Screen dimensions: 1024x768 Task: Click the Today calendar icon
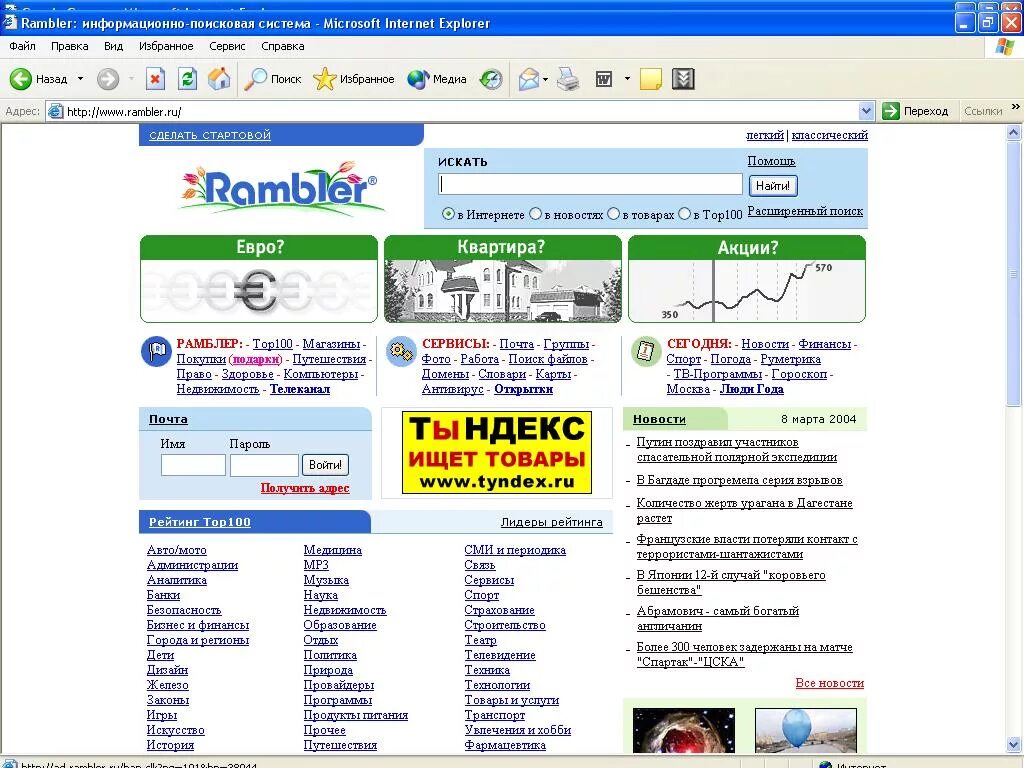point(645,351)
